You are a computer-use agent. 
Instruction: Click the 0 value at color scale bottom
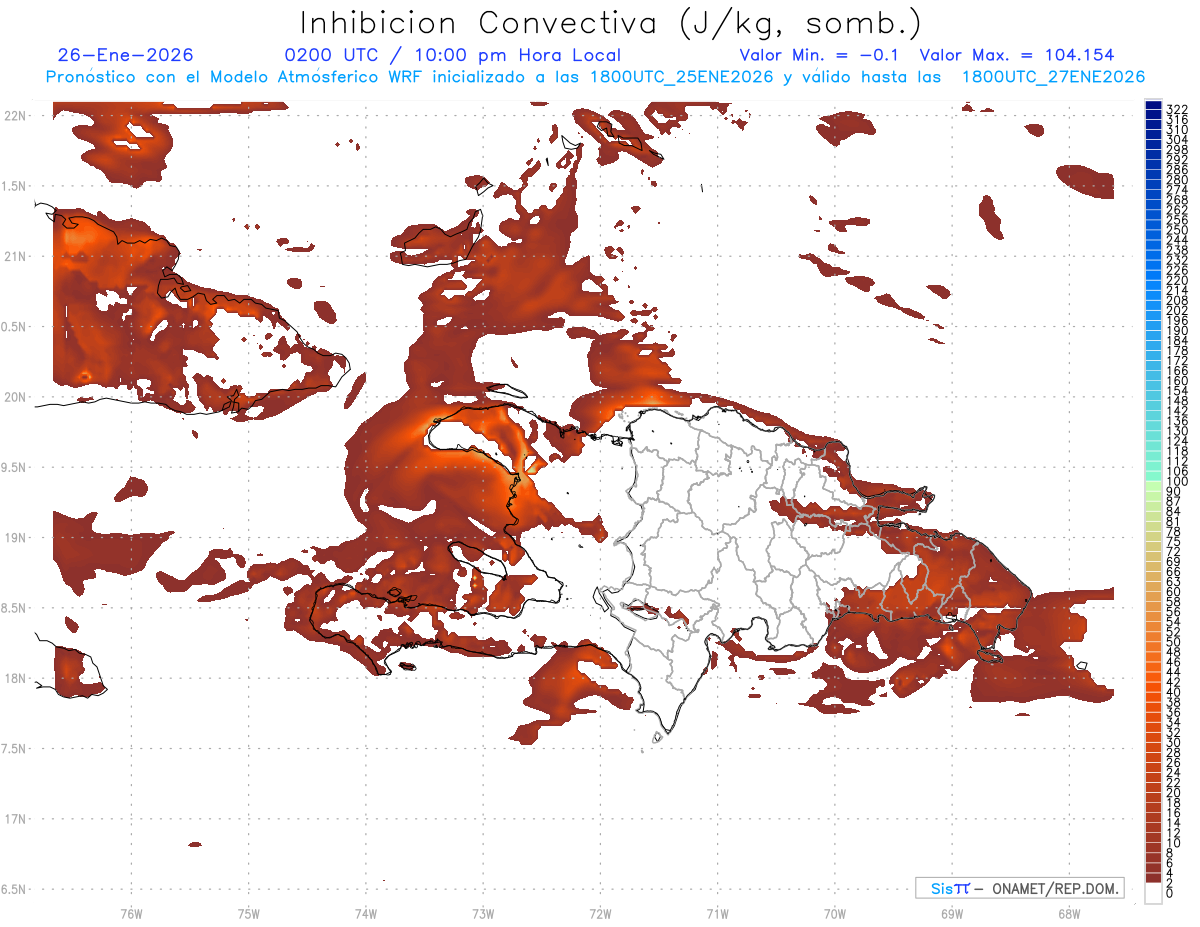[x=1171, y=894]
